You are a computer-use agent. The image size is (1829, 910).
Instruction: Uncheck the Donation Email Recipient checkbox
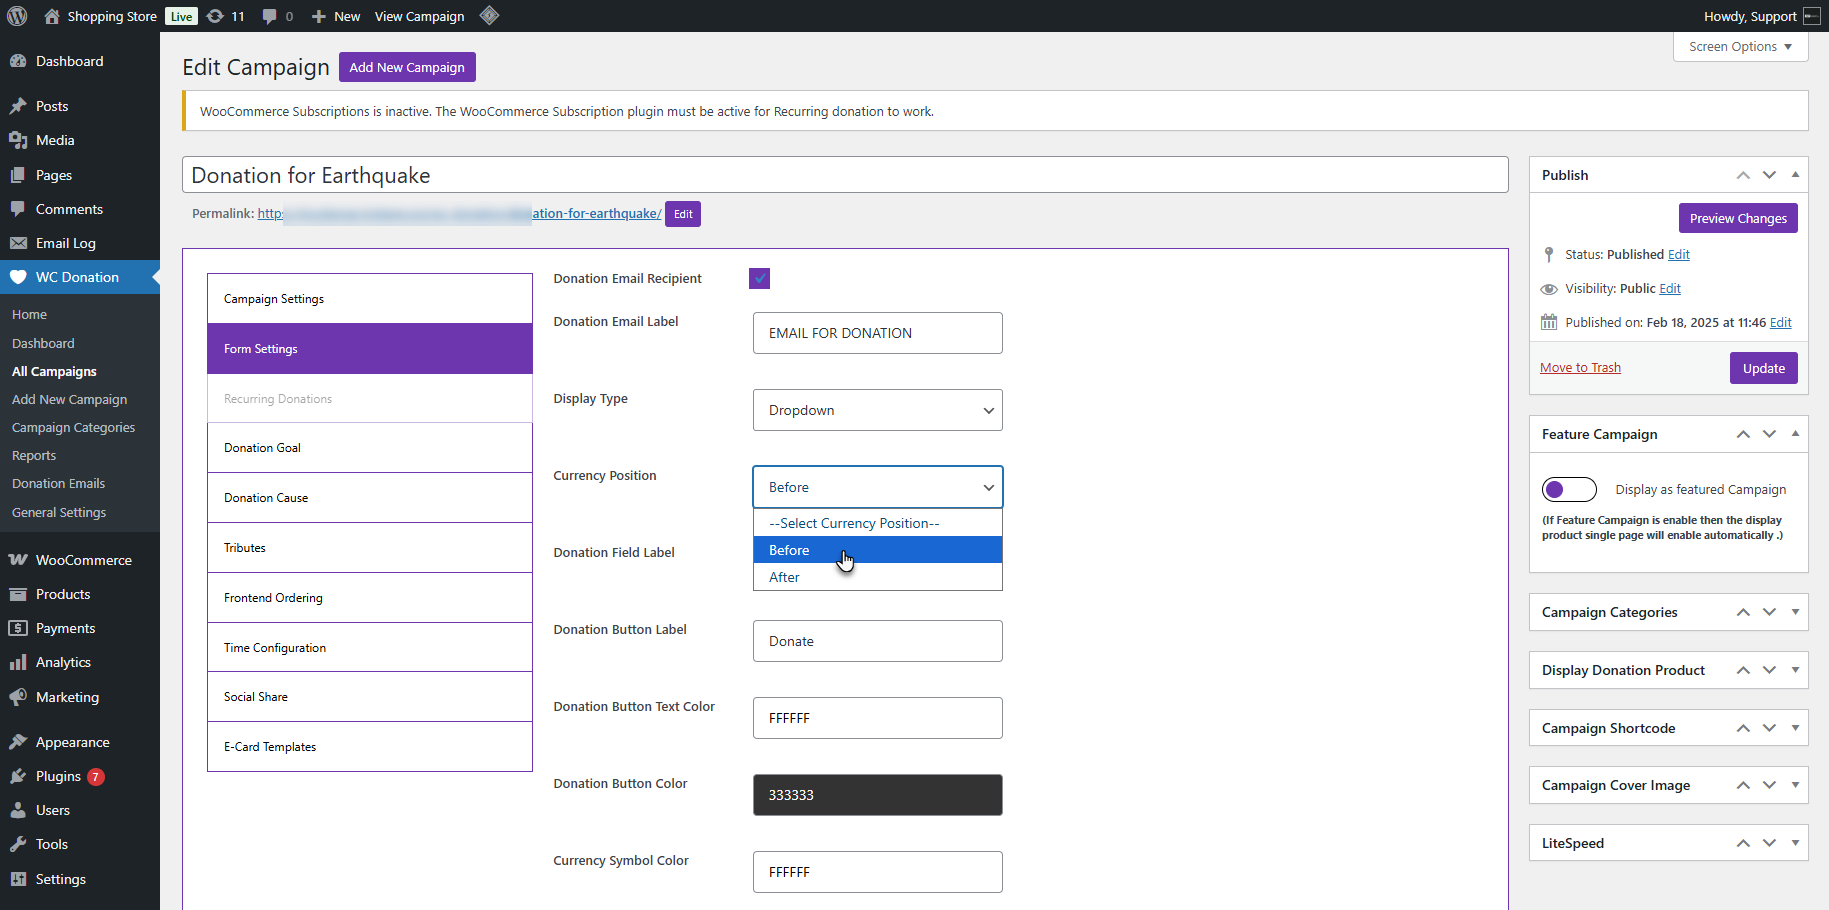tap(759, 279)
